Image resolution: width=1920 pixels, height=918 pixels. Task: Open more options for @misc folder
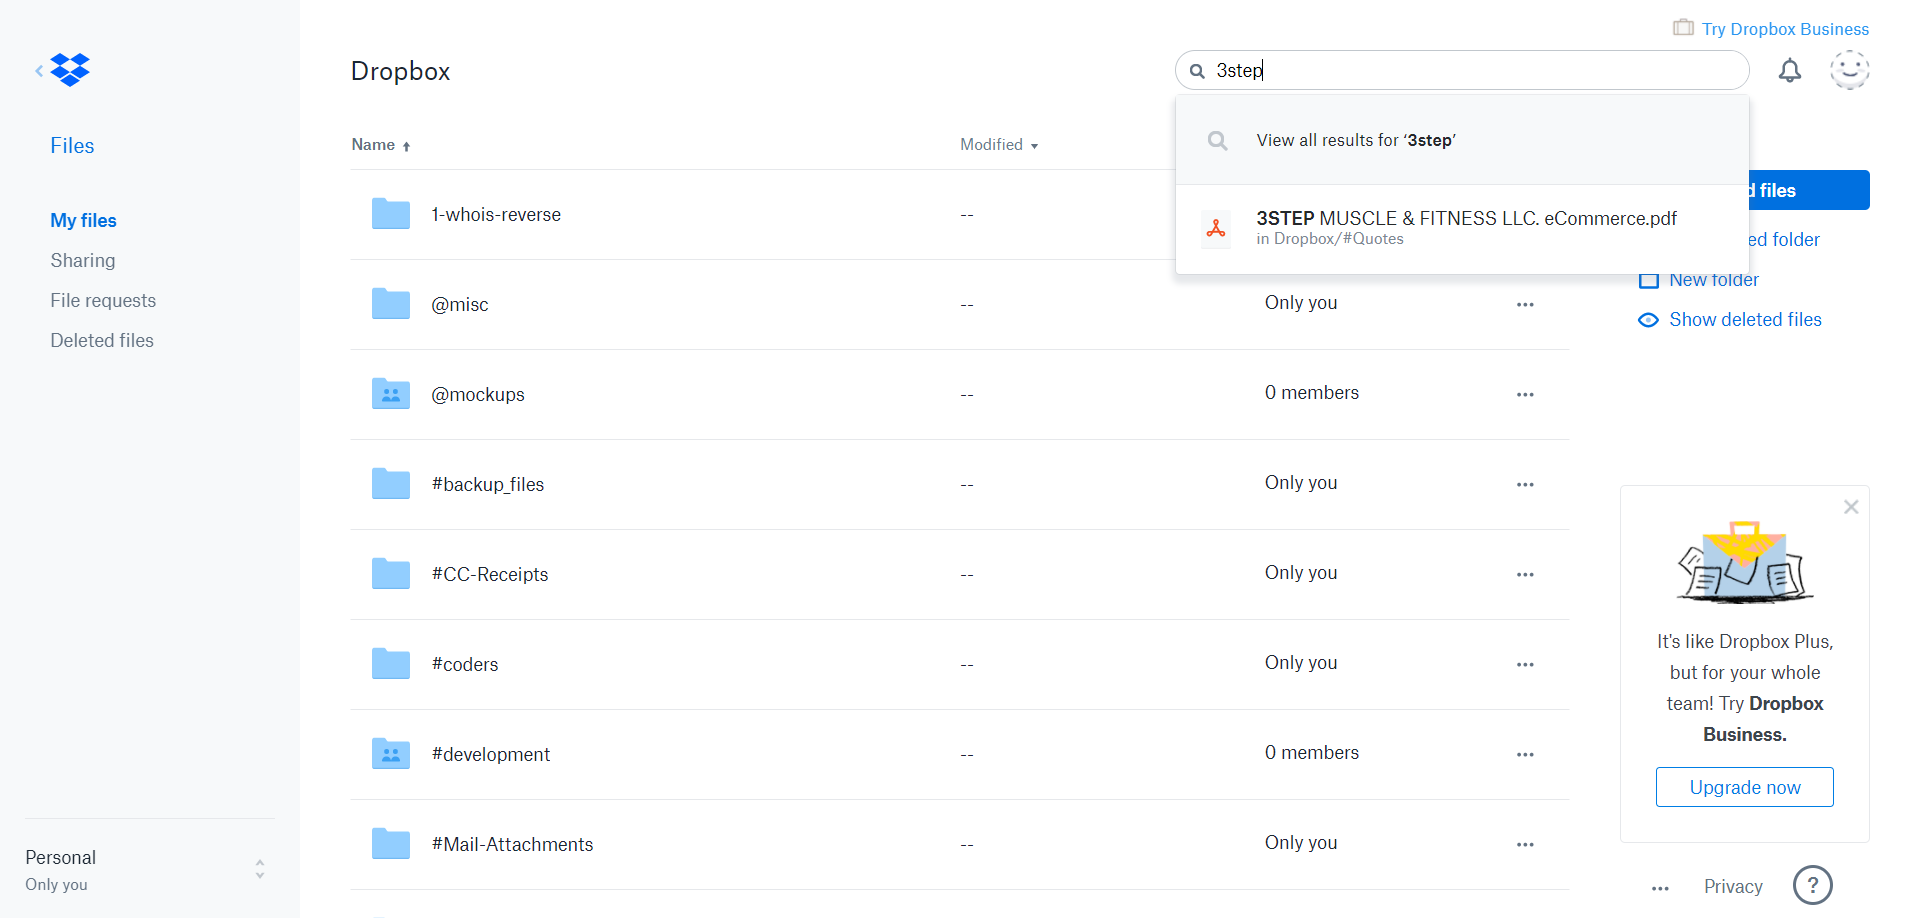(1524, 305)
